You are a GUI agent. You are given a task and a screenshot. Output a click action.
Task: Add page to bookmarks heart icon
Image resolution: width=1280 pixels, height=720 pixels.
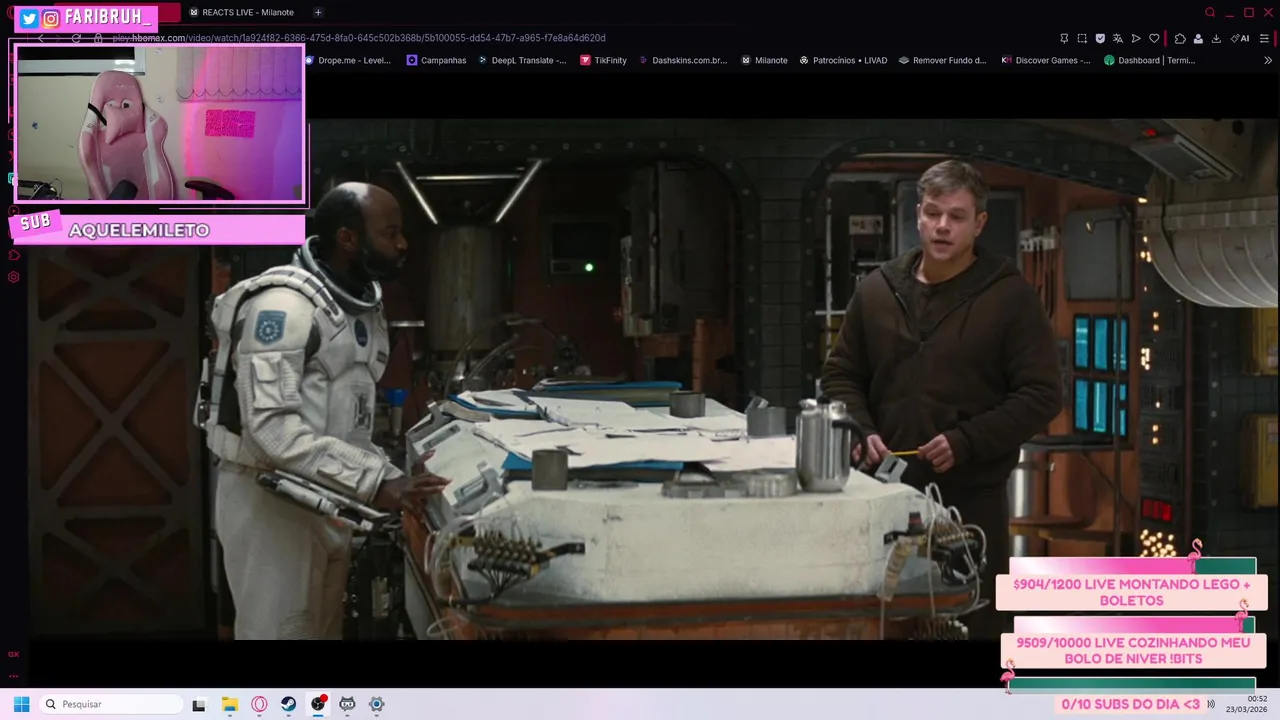(x=1154, y=38)
